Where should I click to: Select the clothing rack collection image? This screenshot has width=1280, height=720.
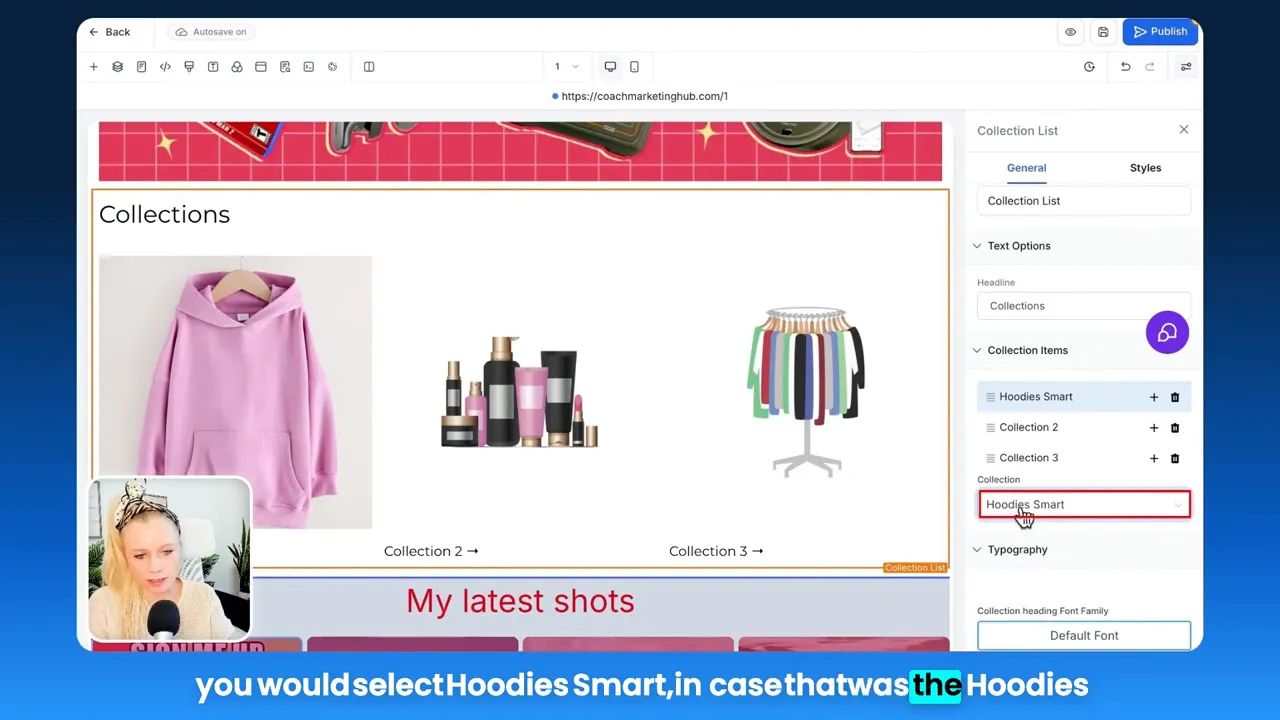pos(806,392)
